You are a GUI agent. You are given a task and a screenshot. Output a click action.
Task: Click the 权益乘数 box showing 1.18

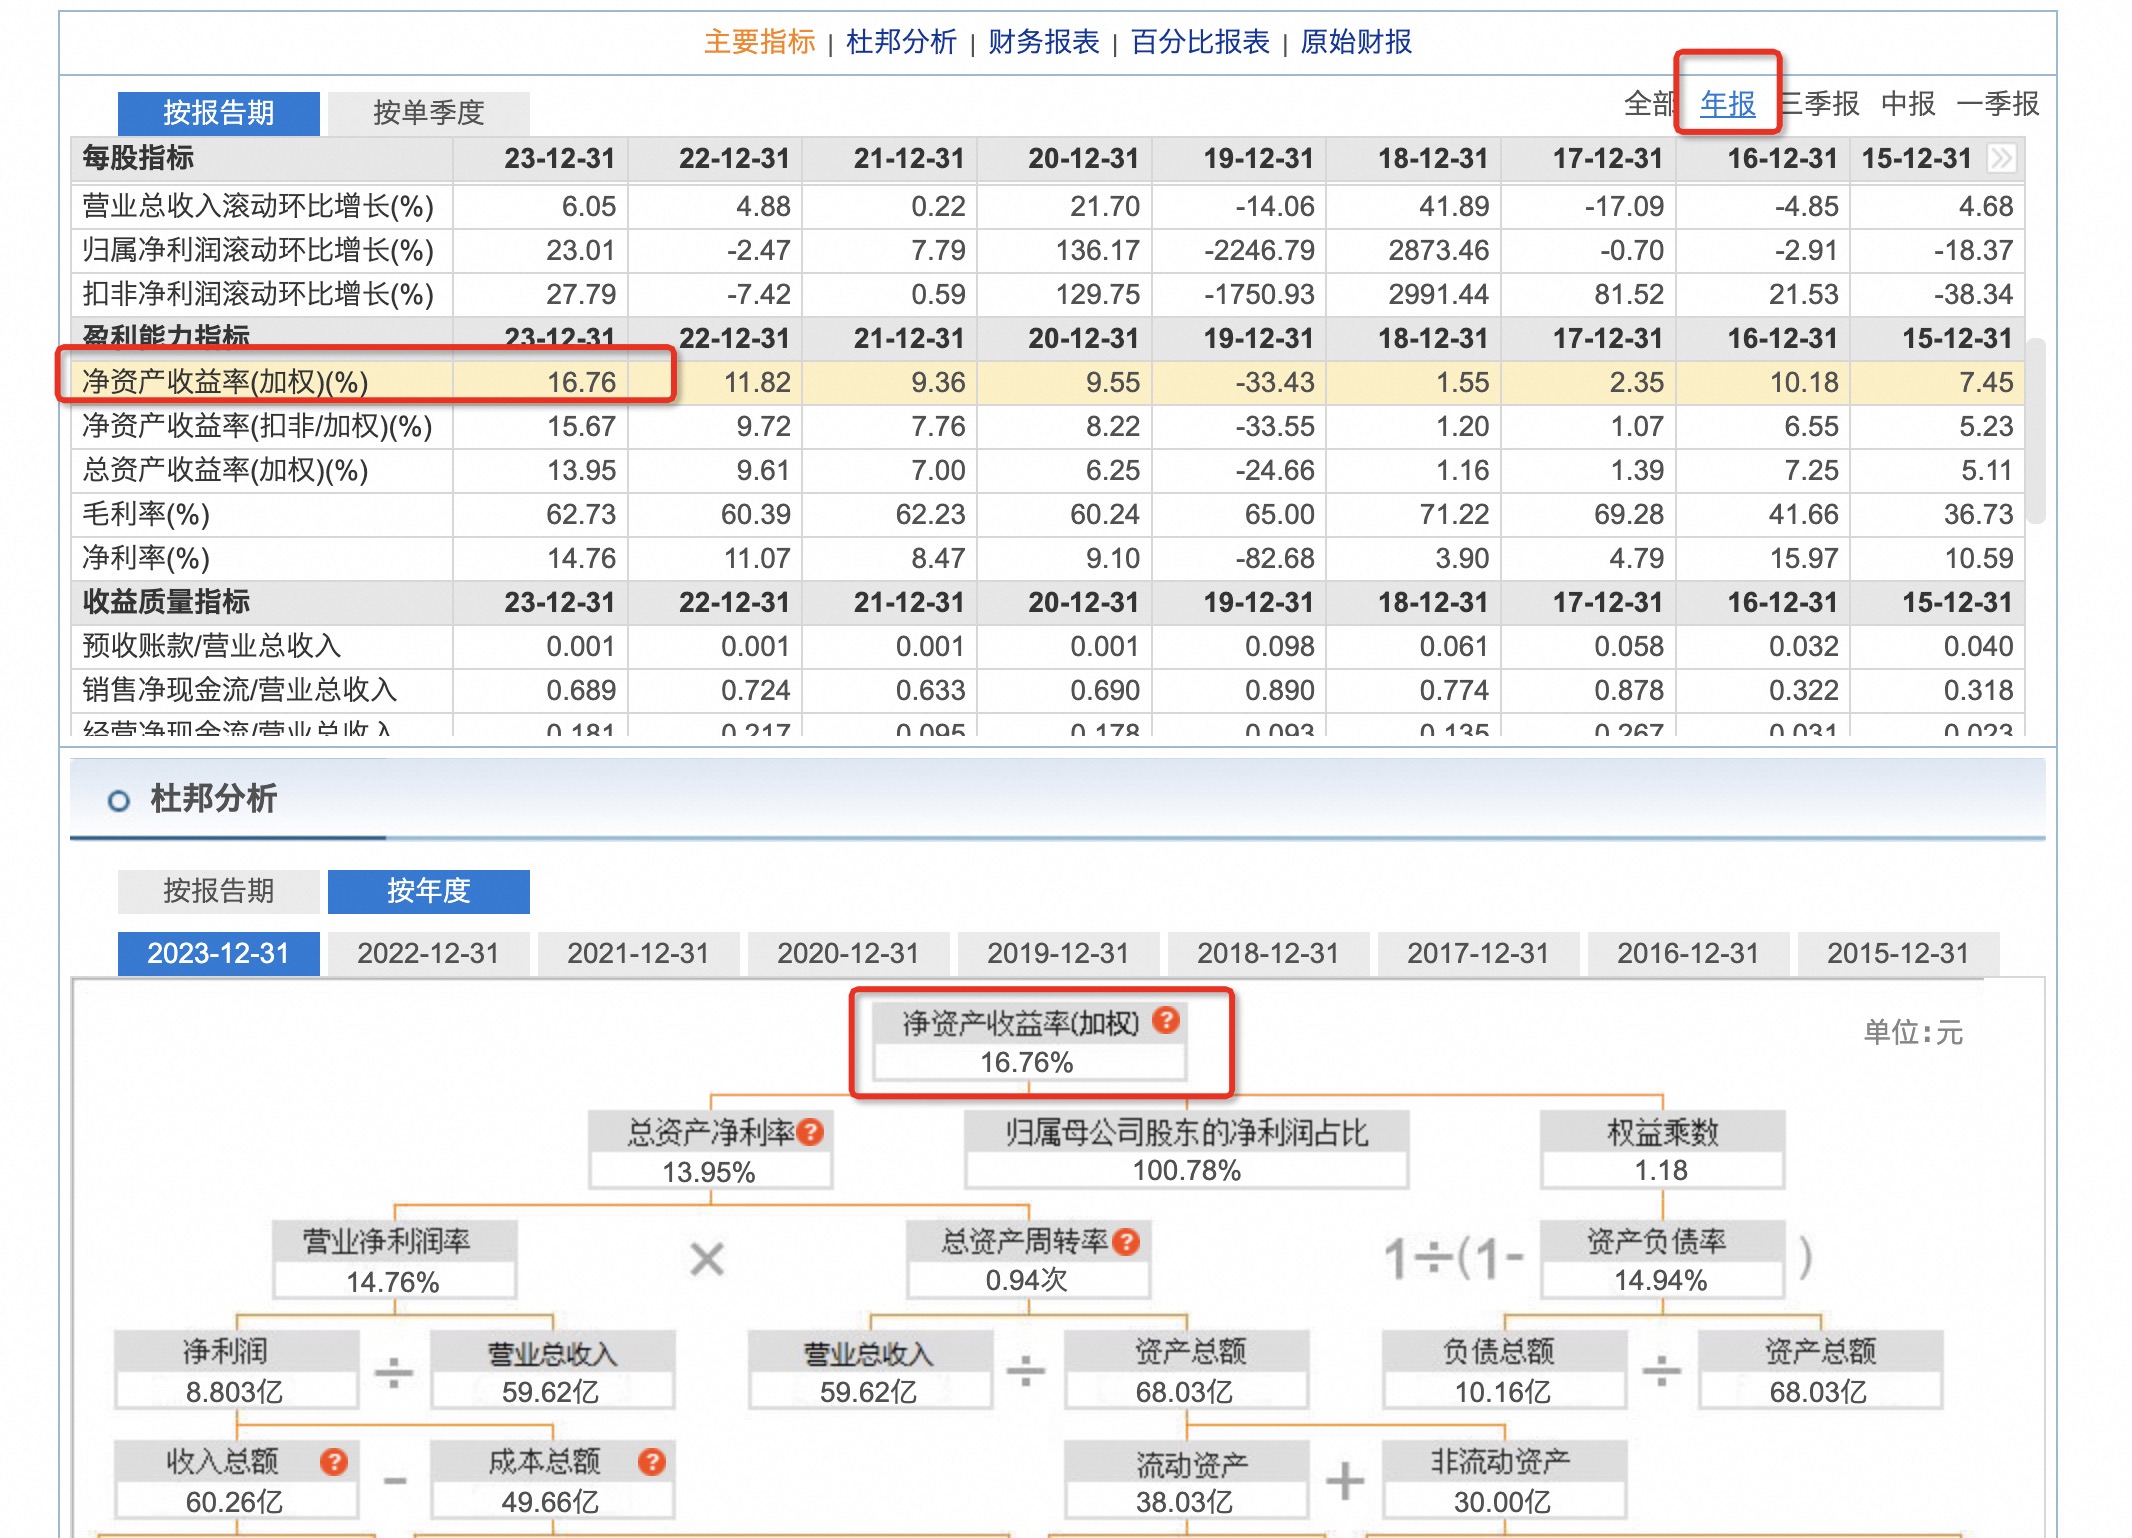(1662, 1150)
